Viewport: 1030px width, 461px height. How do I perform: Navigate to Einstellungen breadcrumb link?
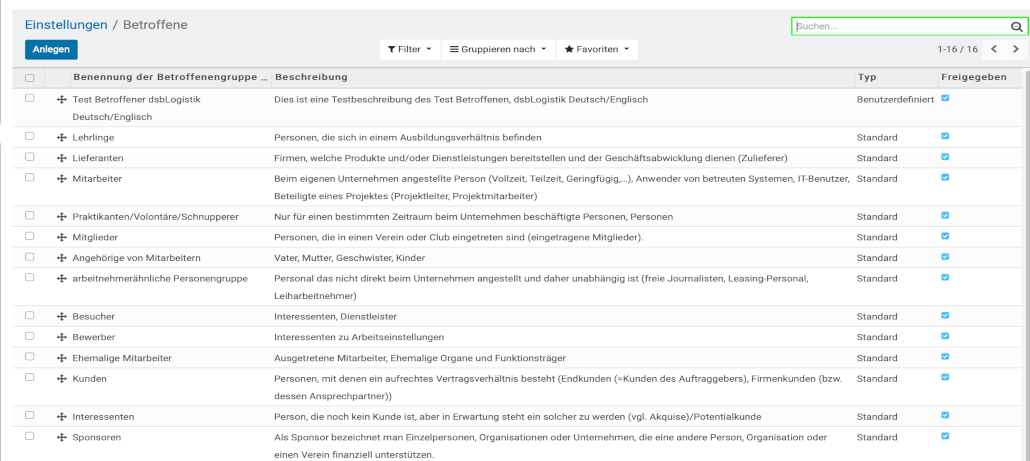pos(67,24)
